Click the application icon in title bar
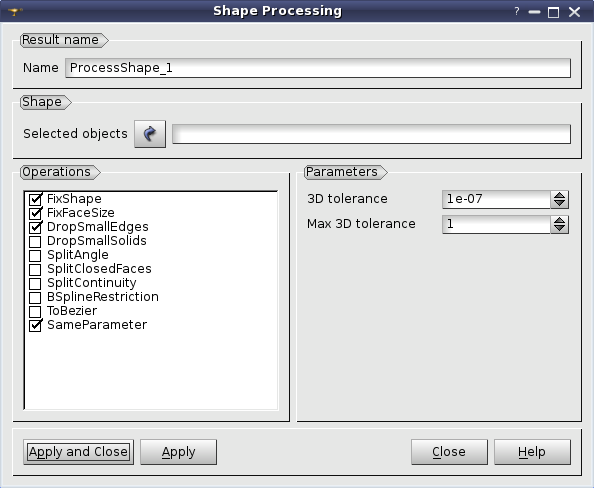Screen dimensions: 594x488 point(15,11)
